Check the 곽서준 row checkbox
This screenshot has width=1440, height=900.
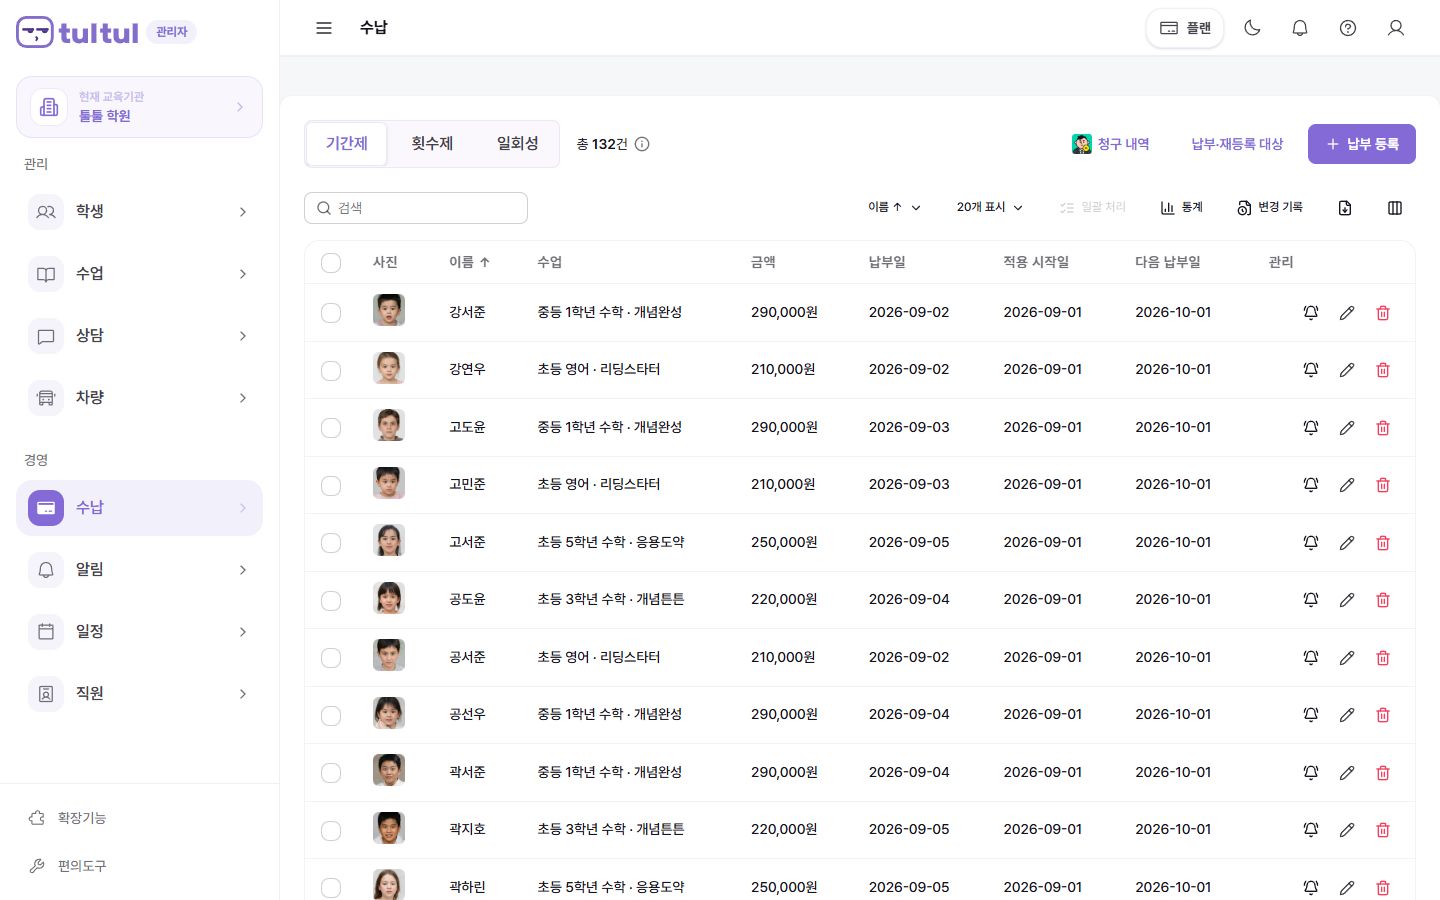(x=331, y=773)
